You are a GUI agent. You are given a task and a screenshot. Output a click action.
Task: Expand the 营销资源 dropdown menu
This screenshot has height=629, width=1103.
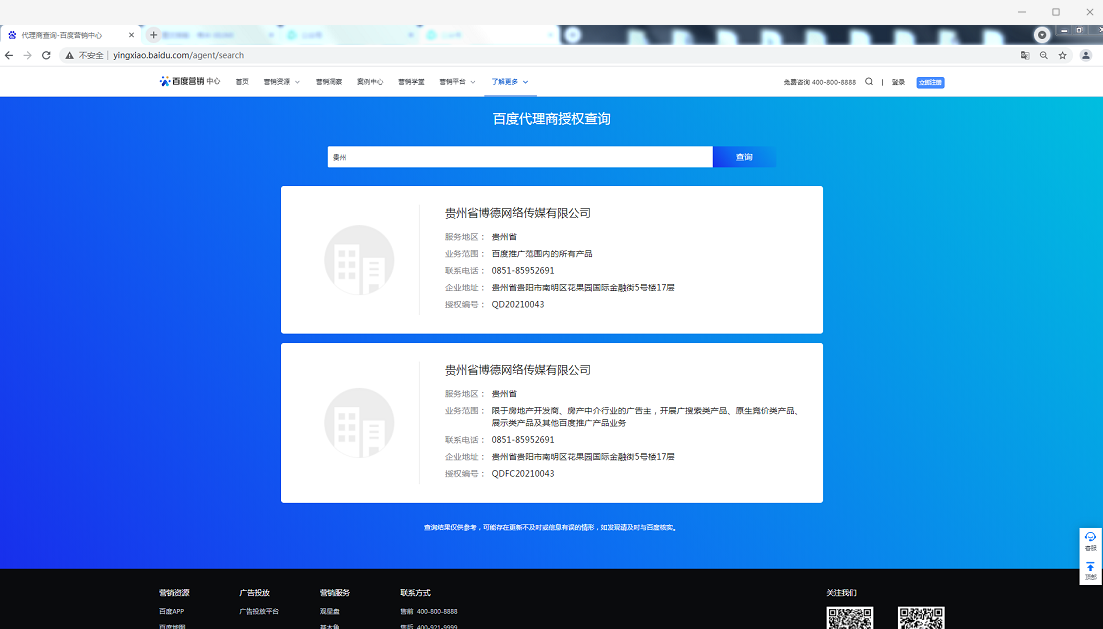pos(281,82)
